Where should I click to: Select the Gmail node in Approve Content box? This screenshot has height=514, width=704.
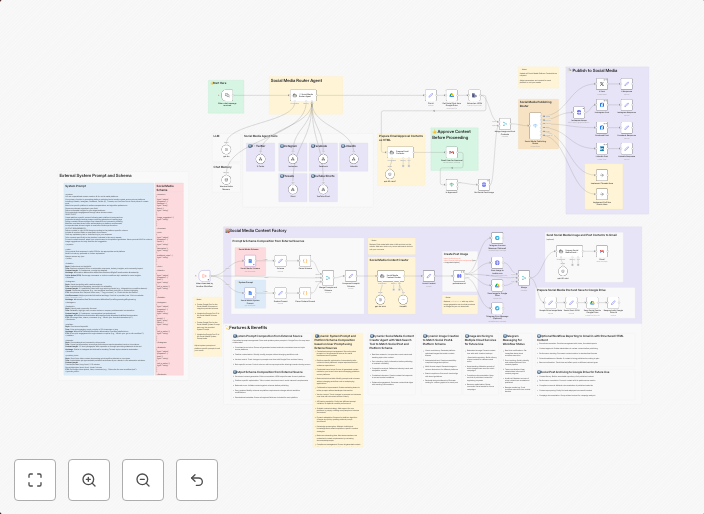tap(452, 153)
